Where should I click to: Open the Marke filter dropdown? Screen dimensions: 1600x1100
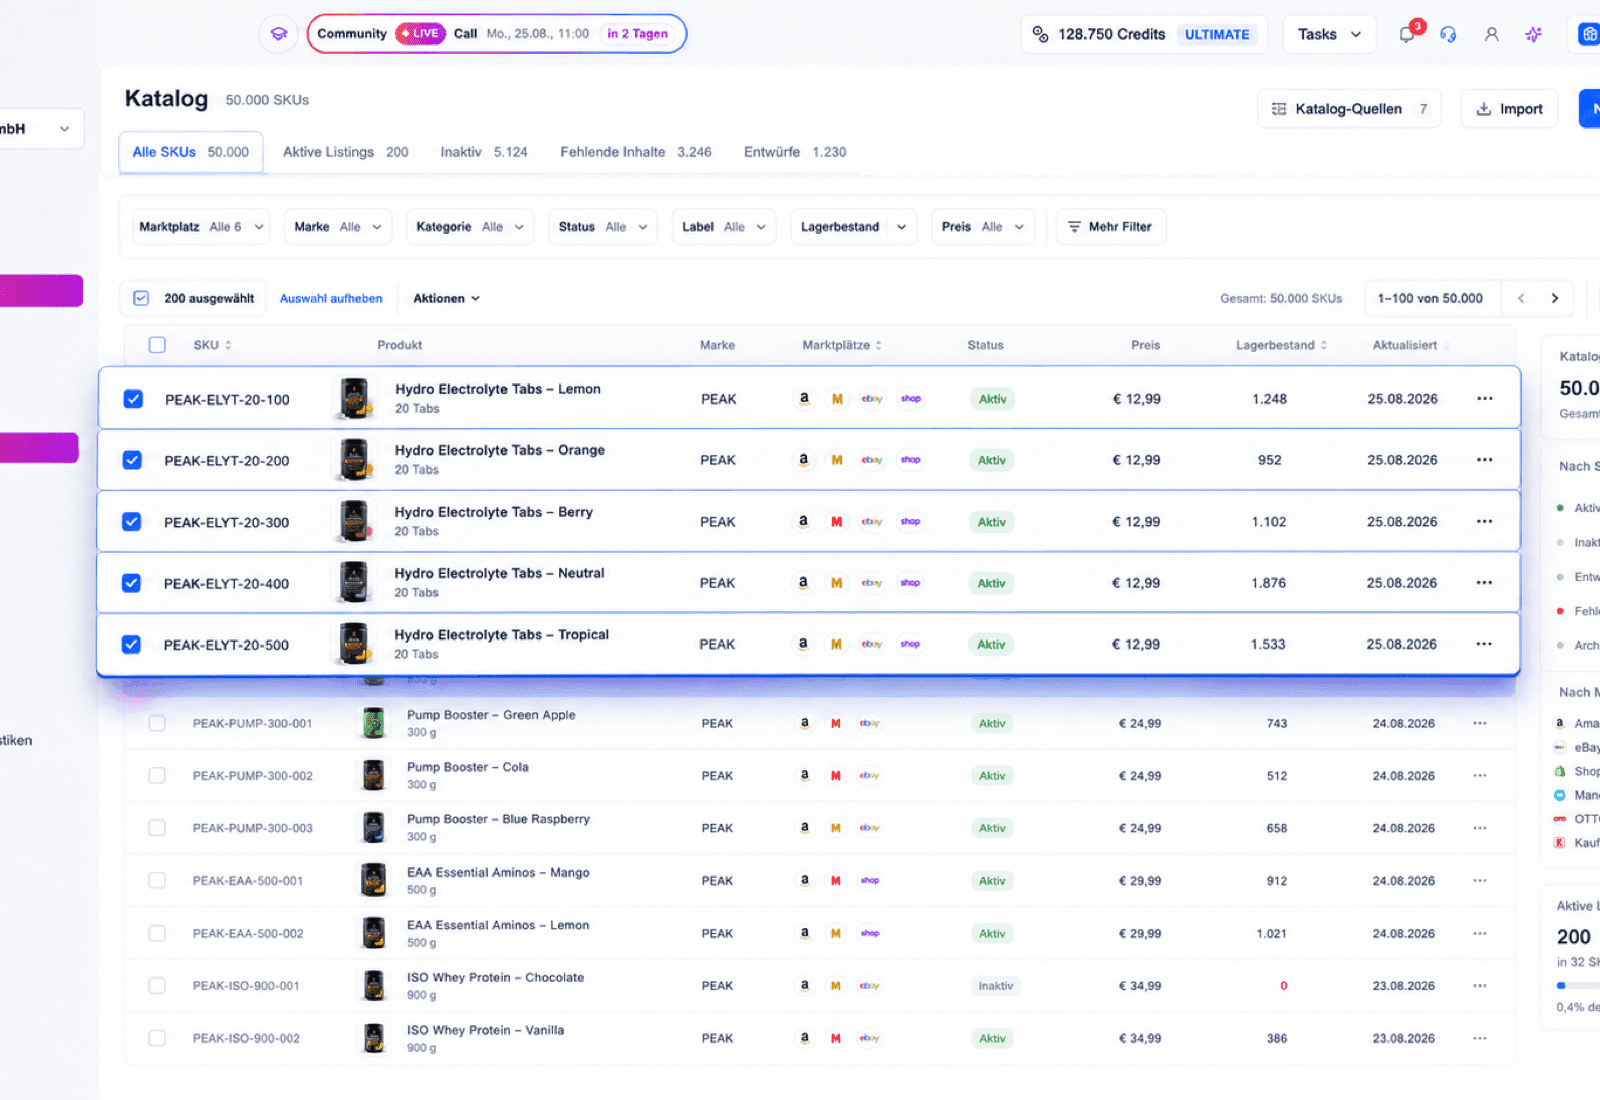[338, 227]
